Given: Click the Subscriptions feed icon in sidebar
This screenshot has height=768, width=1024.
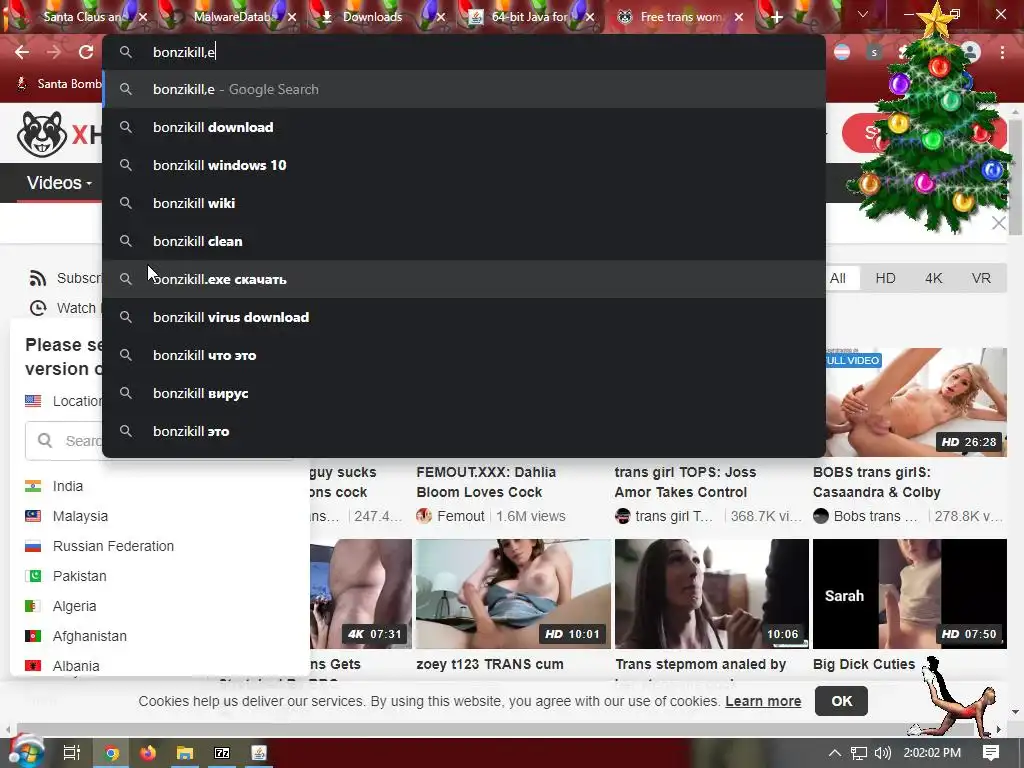Looking at the screenshot, I should [38, 278].
